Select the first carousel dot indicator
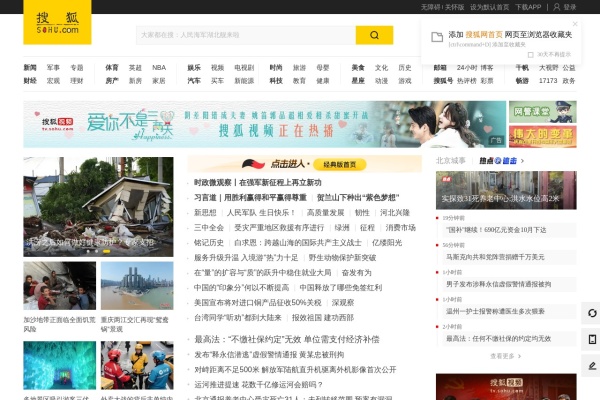Image resolution: width=600 pixels, height=400 pixels. (88, 251)
